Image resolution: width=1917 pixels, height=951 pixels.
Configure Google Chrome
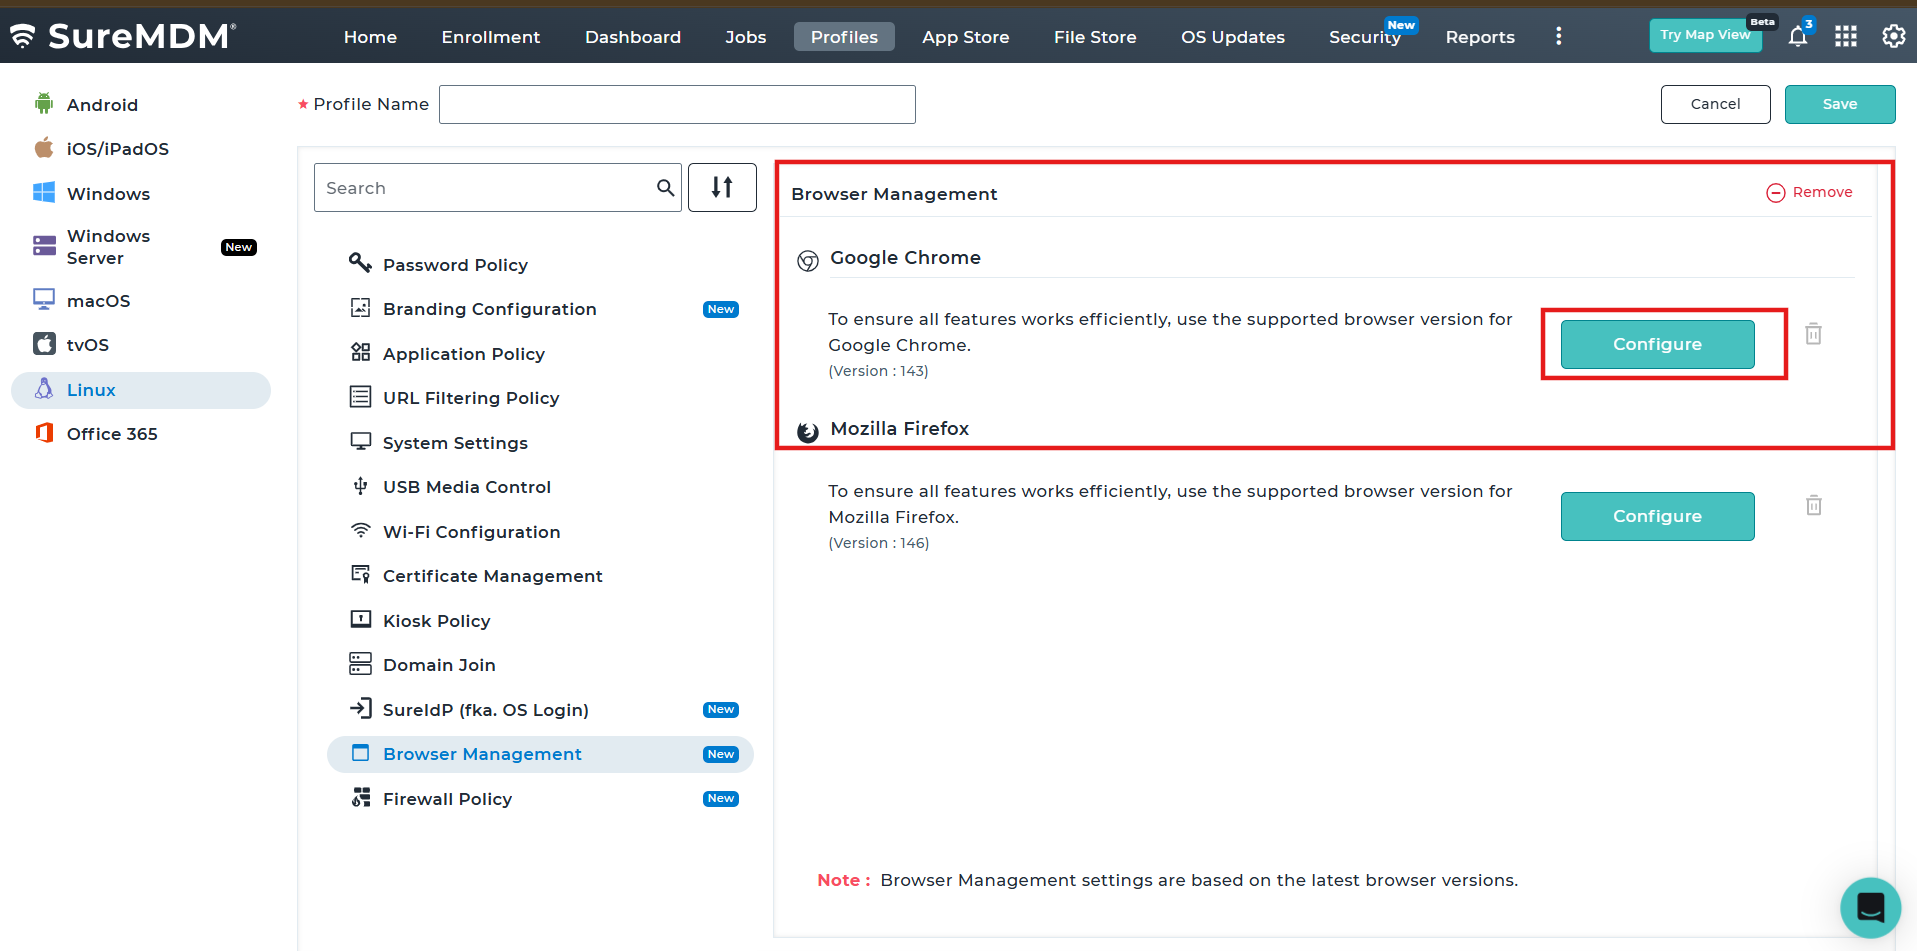point(1657,344)
